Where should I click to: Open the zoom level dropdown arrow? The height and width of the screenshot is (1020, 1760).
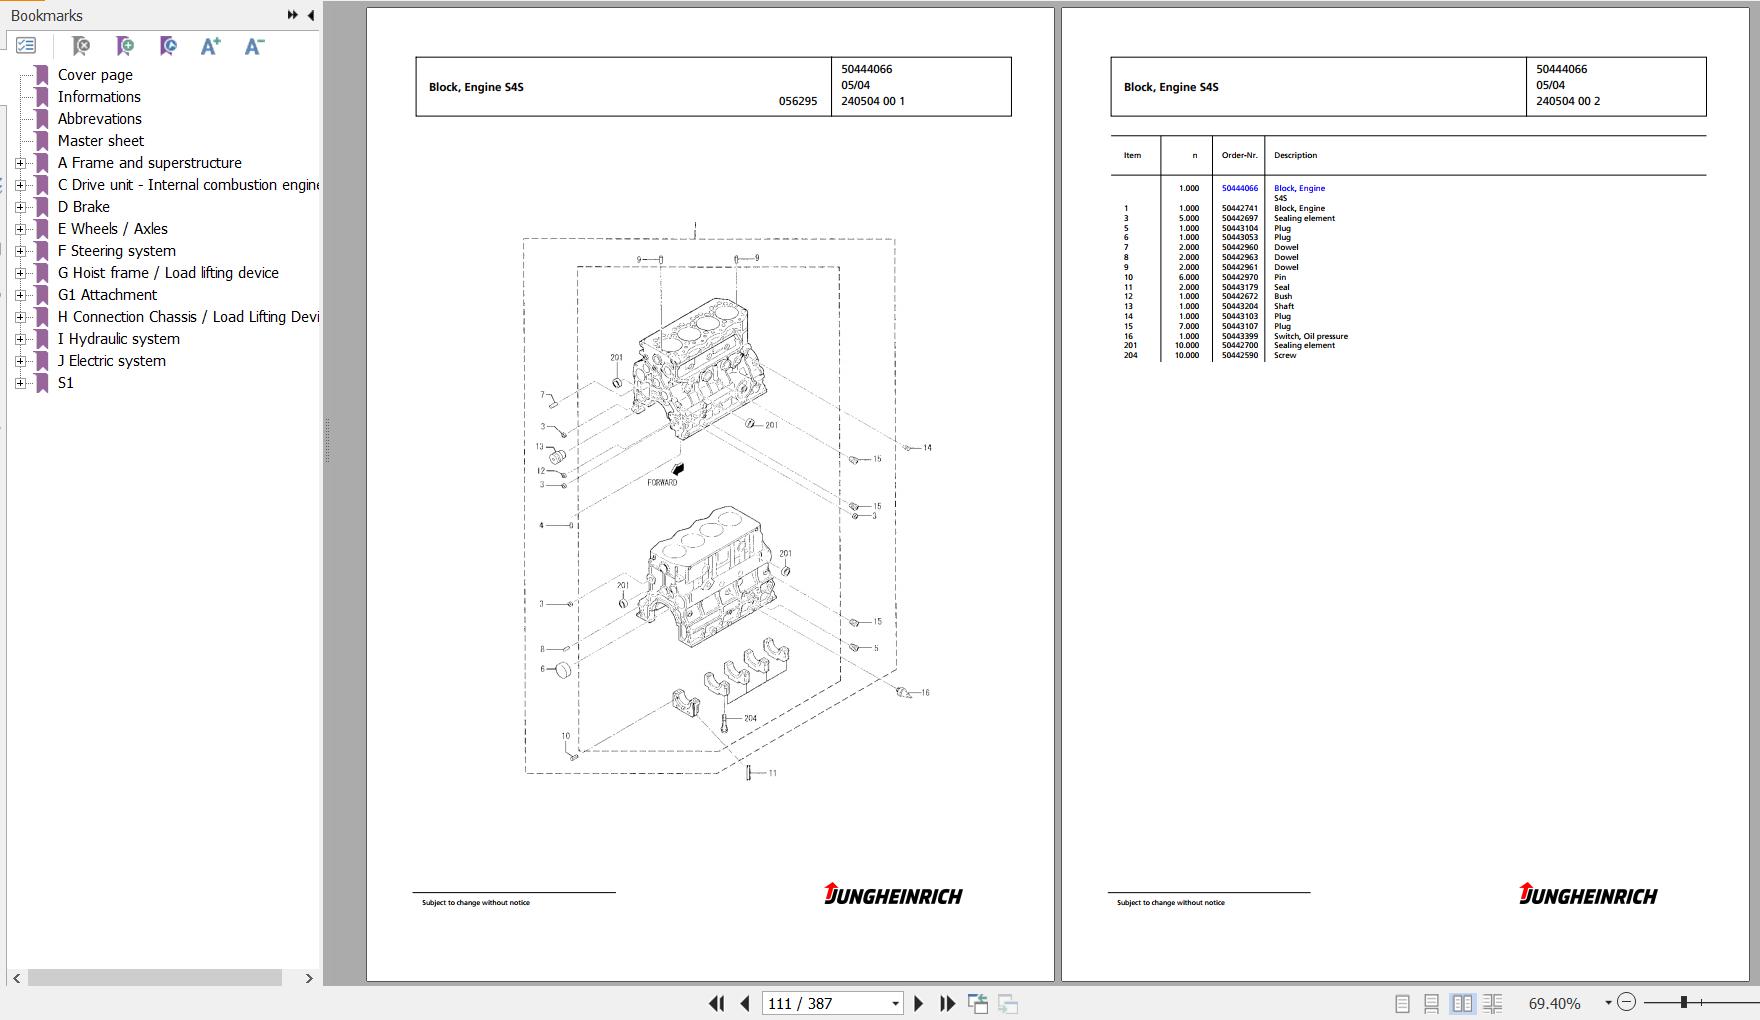(x=1608, y=1002)
